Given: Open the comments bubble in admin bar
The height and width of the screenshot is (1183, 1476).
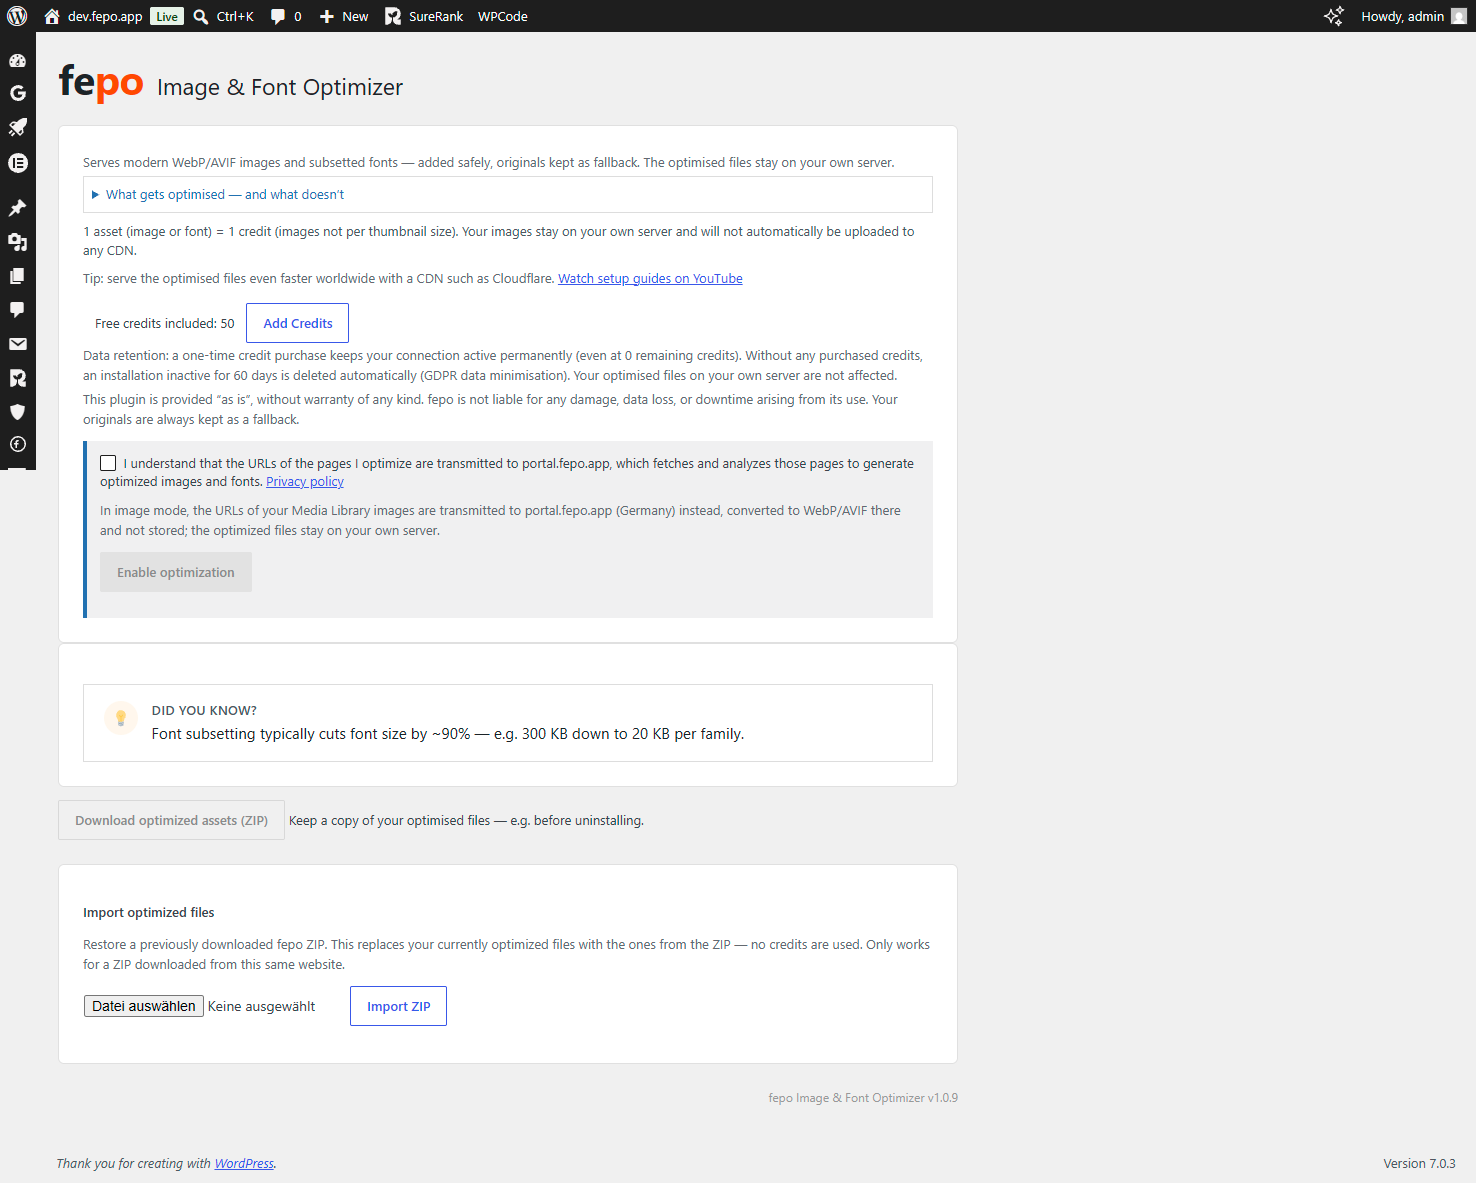Looking at the screenshot, I should pos(278,16).
